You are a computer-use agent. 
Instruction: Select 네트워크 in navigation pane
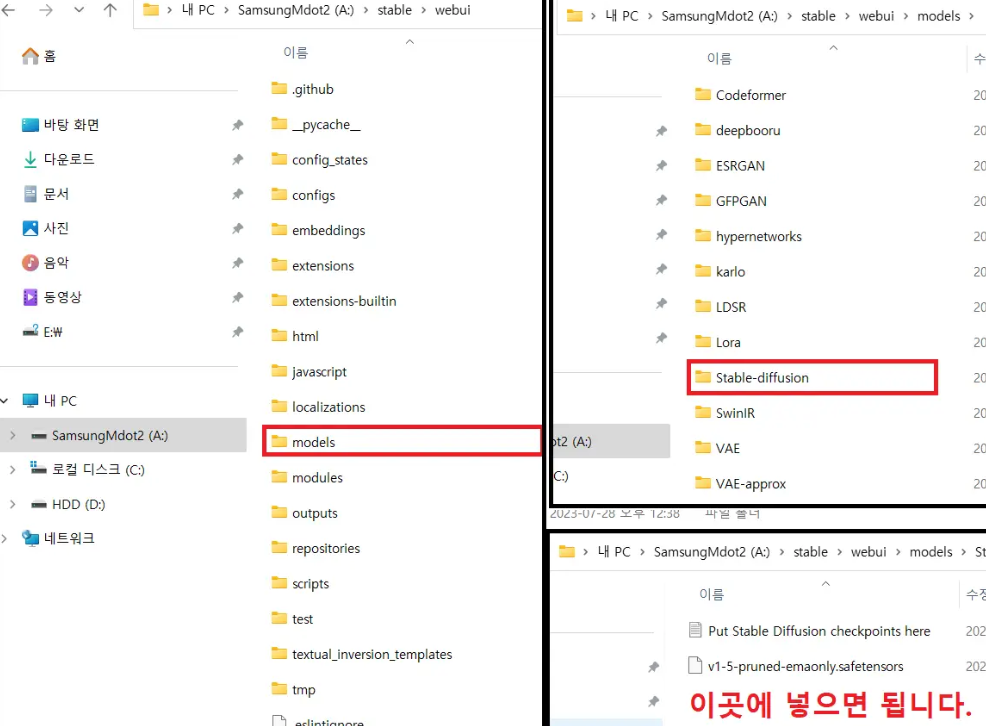click(58, 538)
